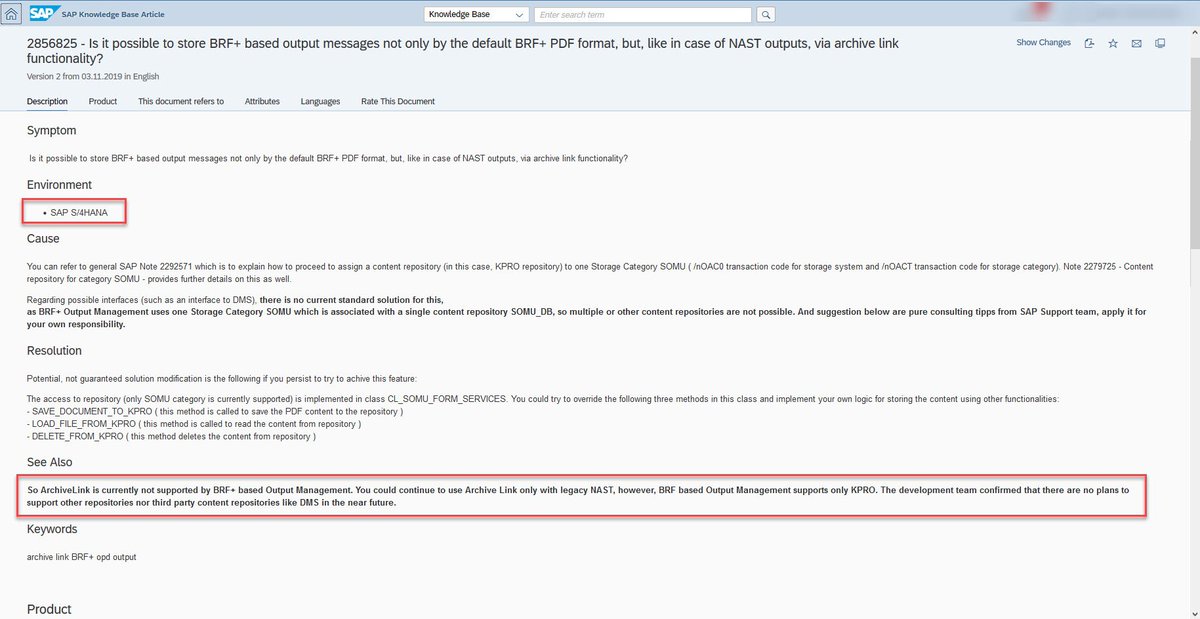The image size is (1200, 619).
Task: Select the SAP logo in the top bar
Action: point(42,13)
